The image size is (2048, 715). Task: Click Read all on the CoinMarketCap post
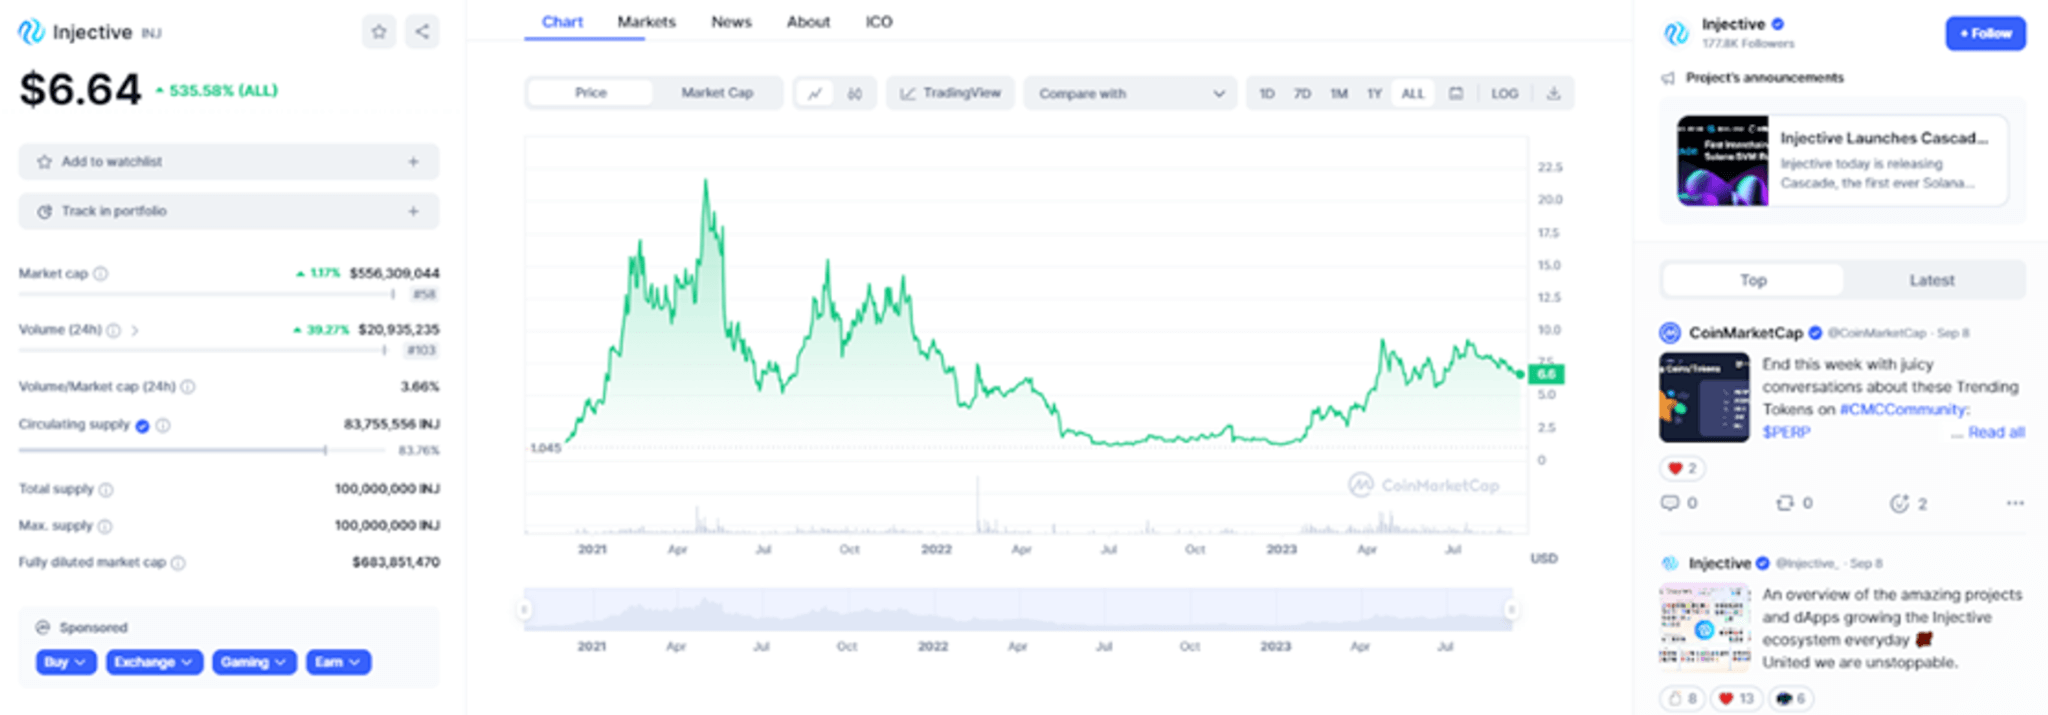(1996, 432)
